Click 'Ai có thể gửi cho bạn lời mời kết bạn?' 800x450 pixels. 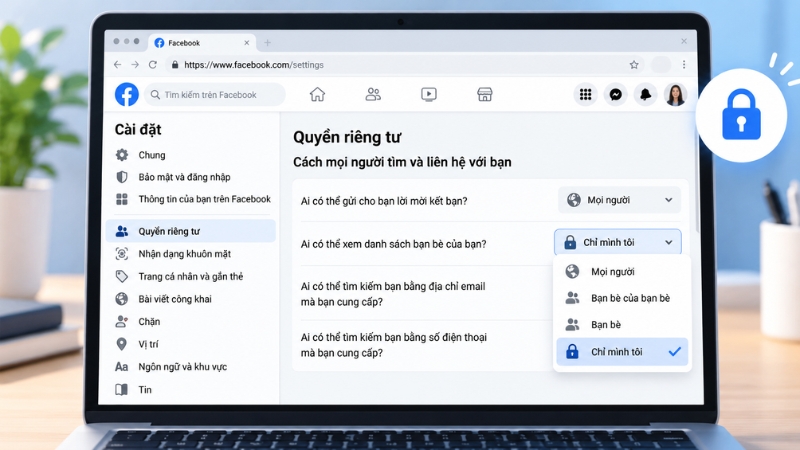tap(384, 201)
